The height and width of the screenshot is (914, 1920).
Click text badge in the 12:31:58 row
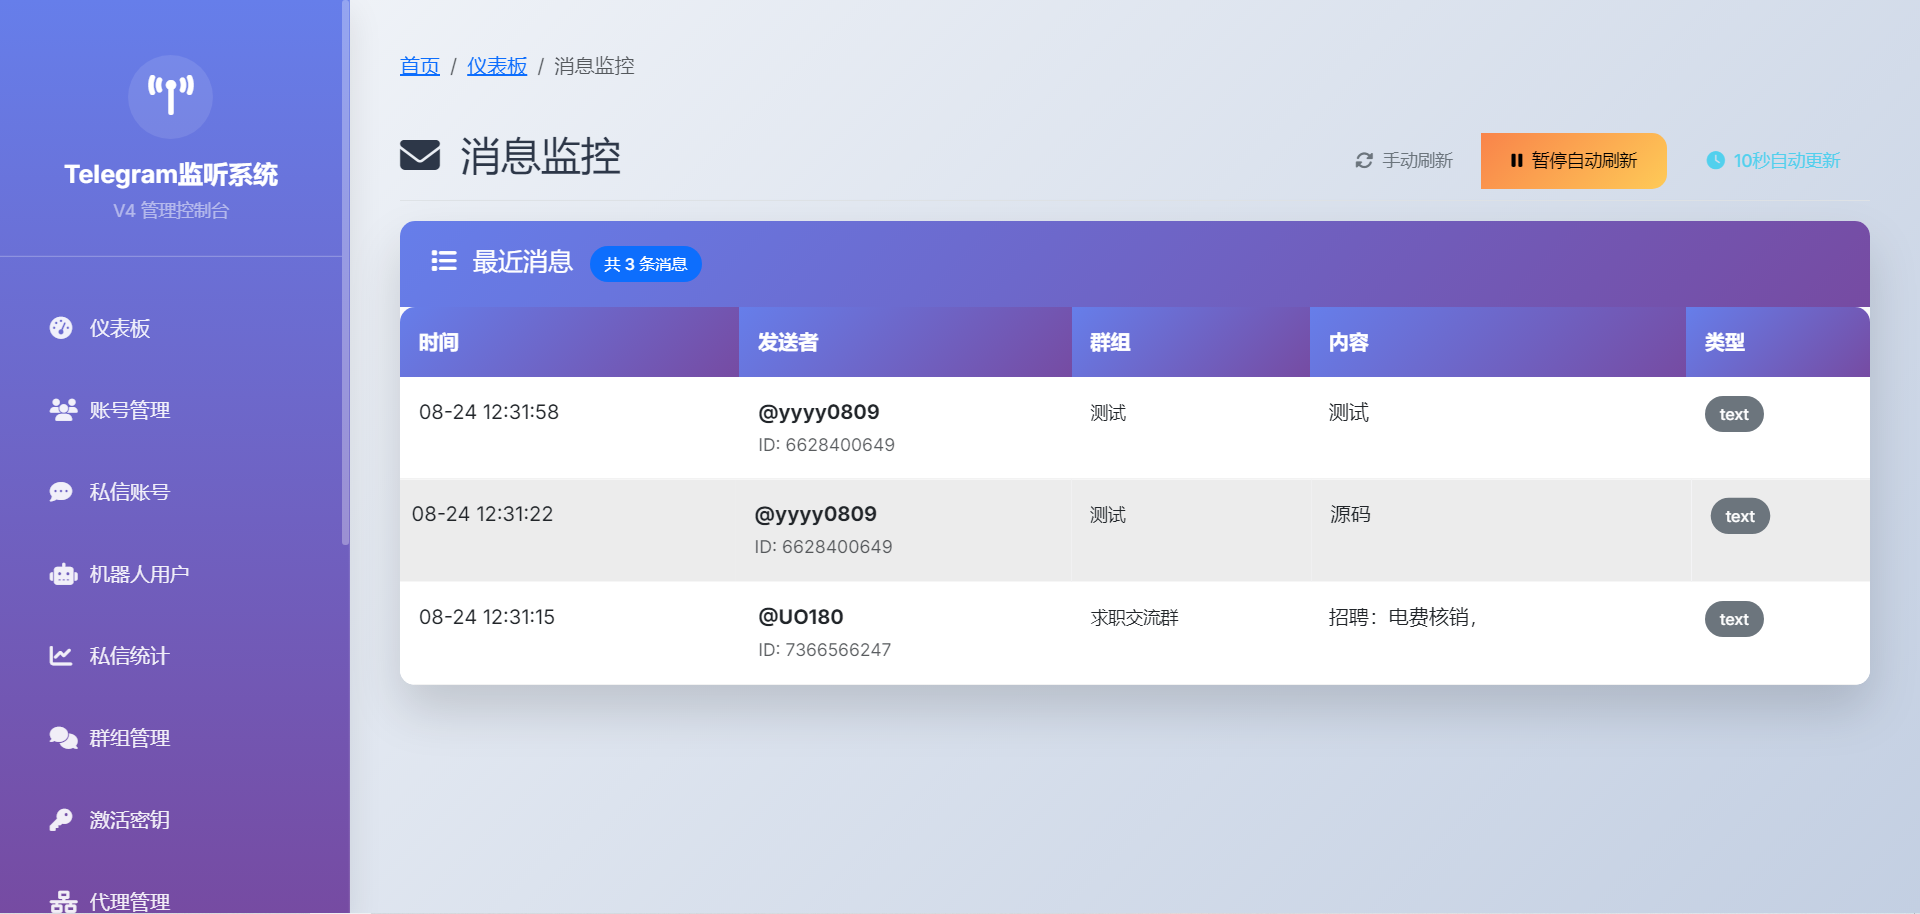coord(1733,414)
